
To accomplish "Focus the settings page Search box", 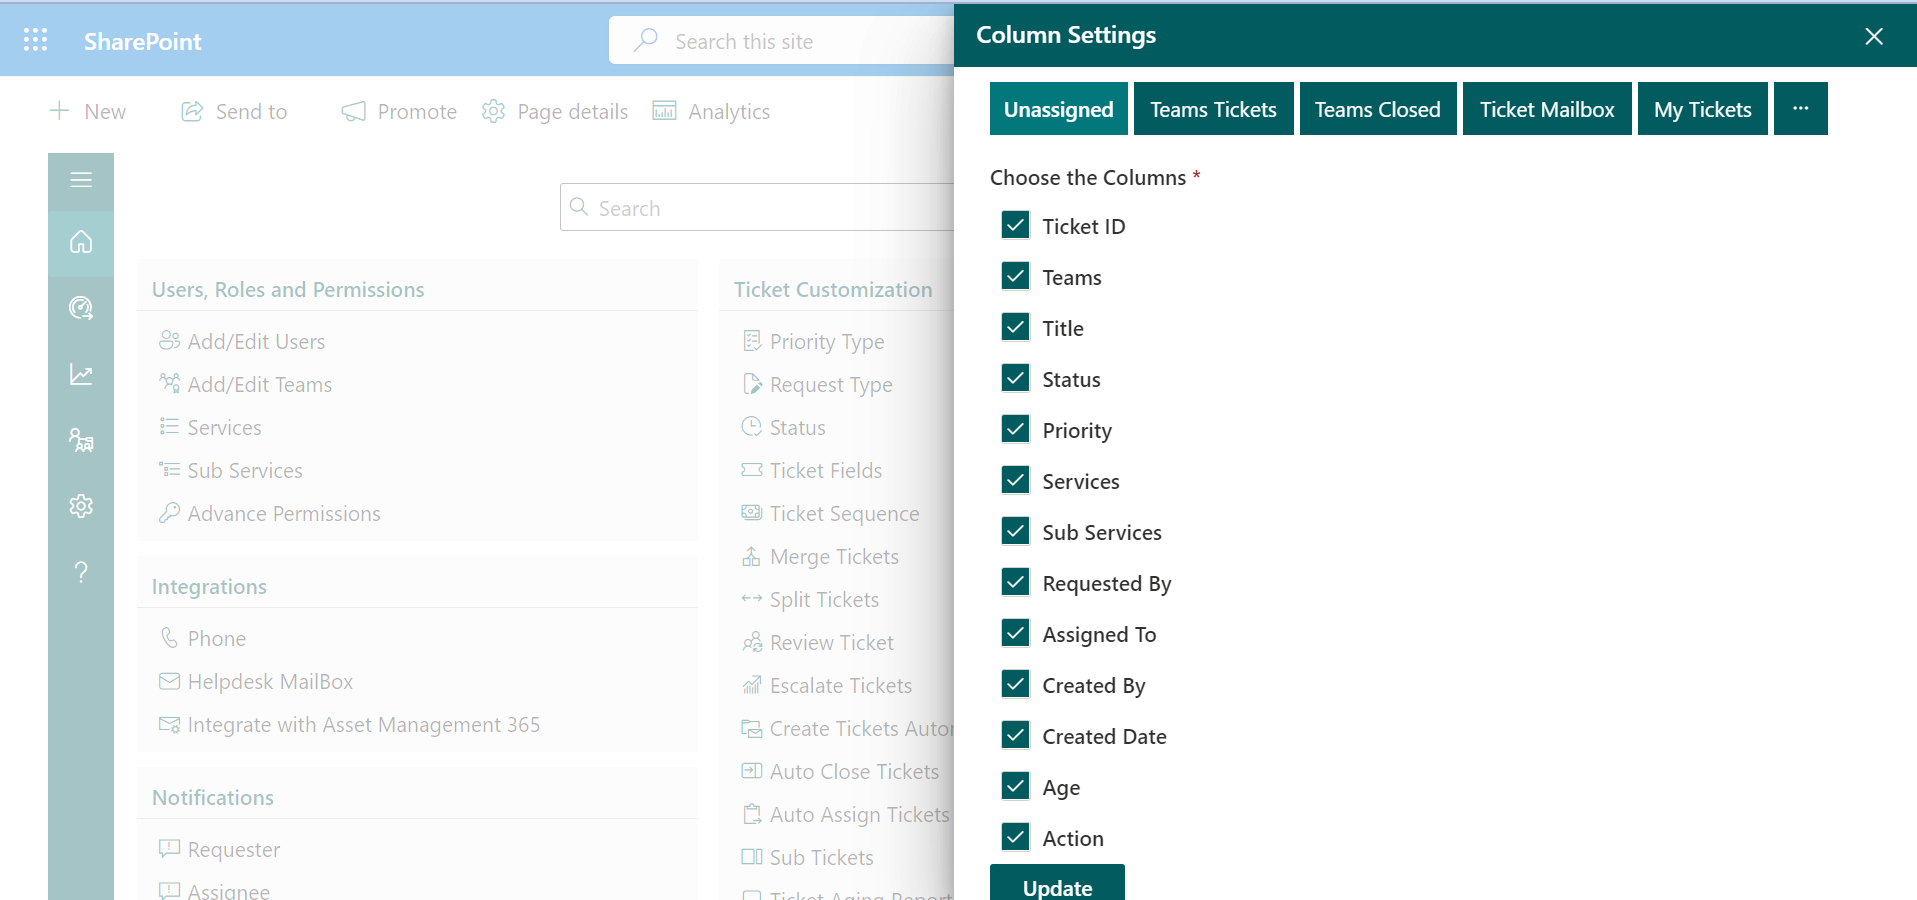I will 758,207.
